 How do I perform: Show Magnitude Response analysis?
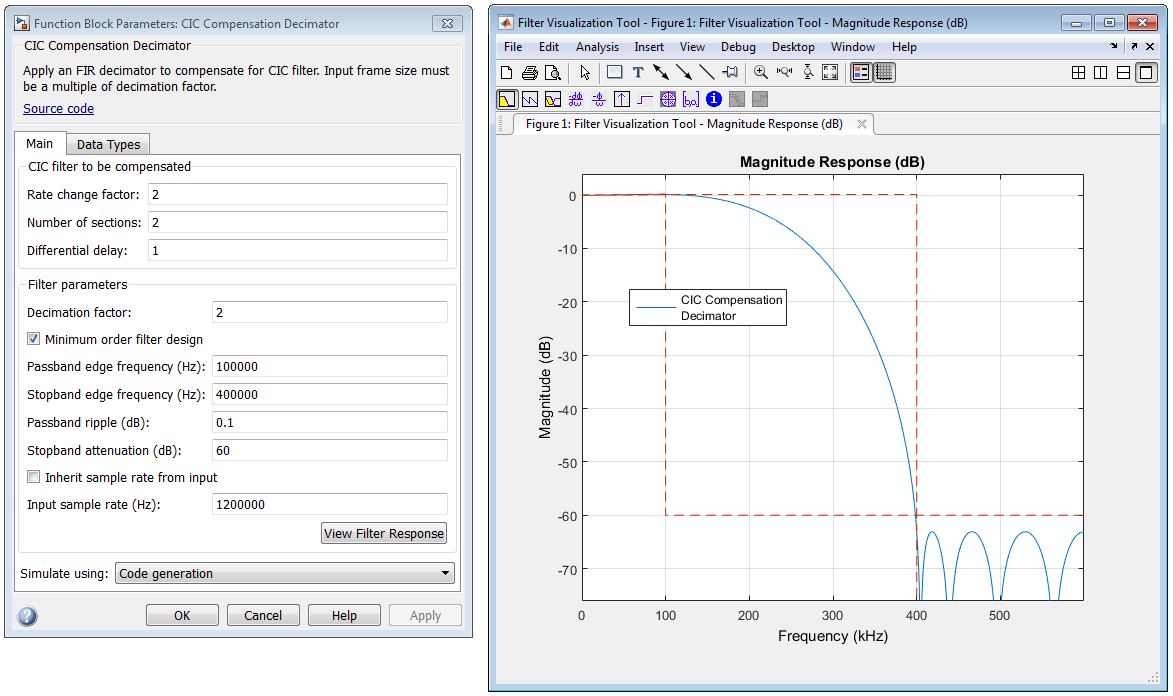507,99
